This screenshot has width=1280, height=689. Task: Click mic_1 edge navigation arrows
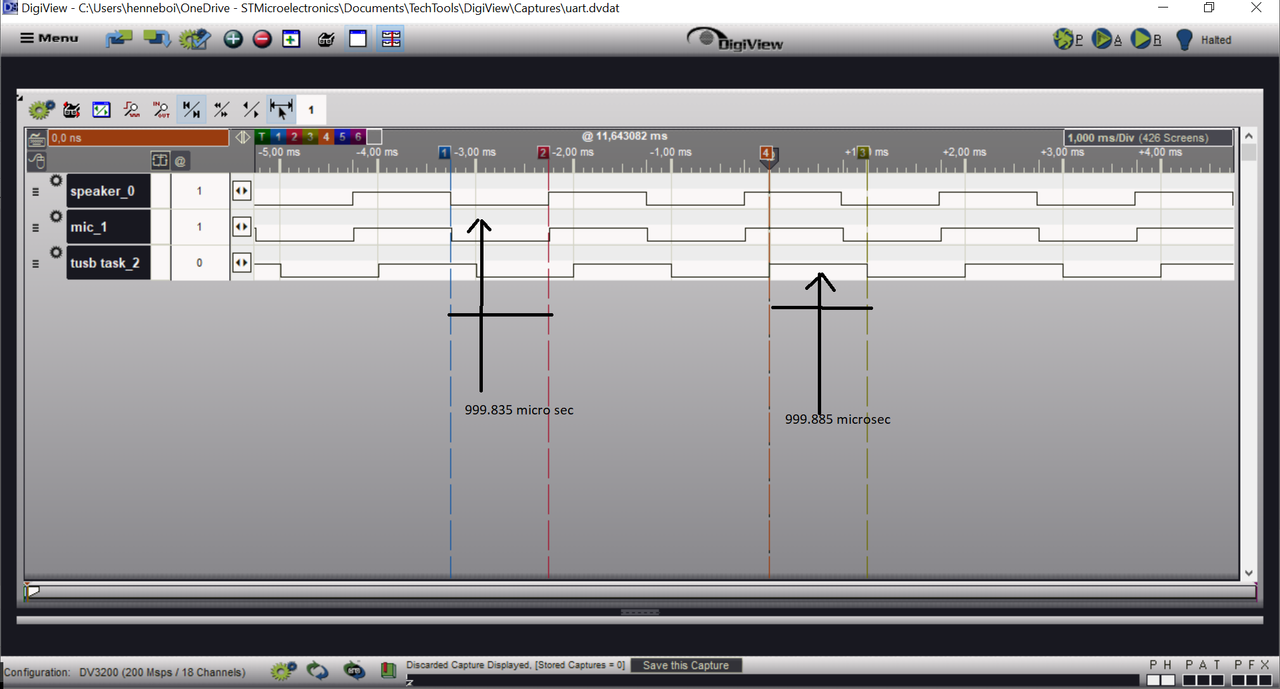pyautogui.click(x=241, y=227)
